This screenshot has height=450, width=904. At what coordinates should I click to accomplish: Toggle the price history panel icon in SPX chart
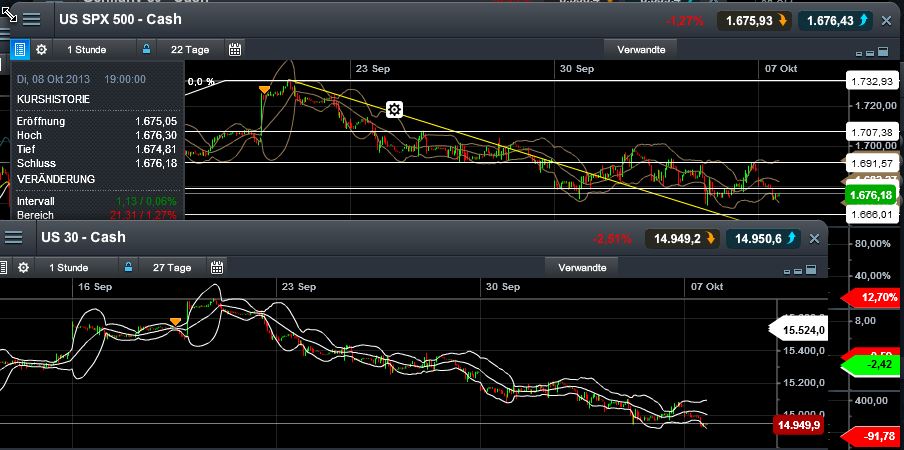(20, 50)
